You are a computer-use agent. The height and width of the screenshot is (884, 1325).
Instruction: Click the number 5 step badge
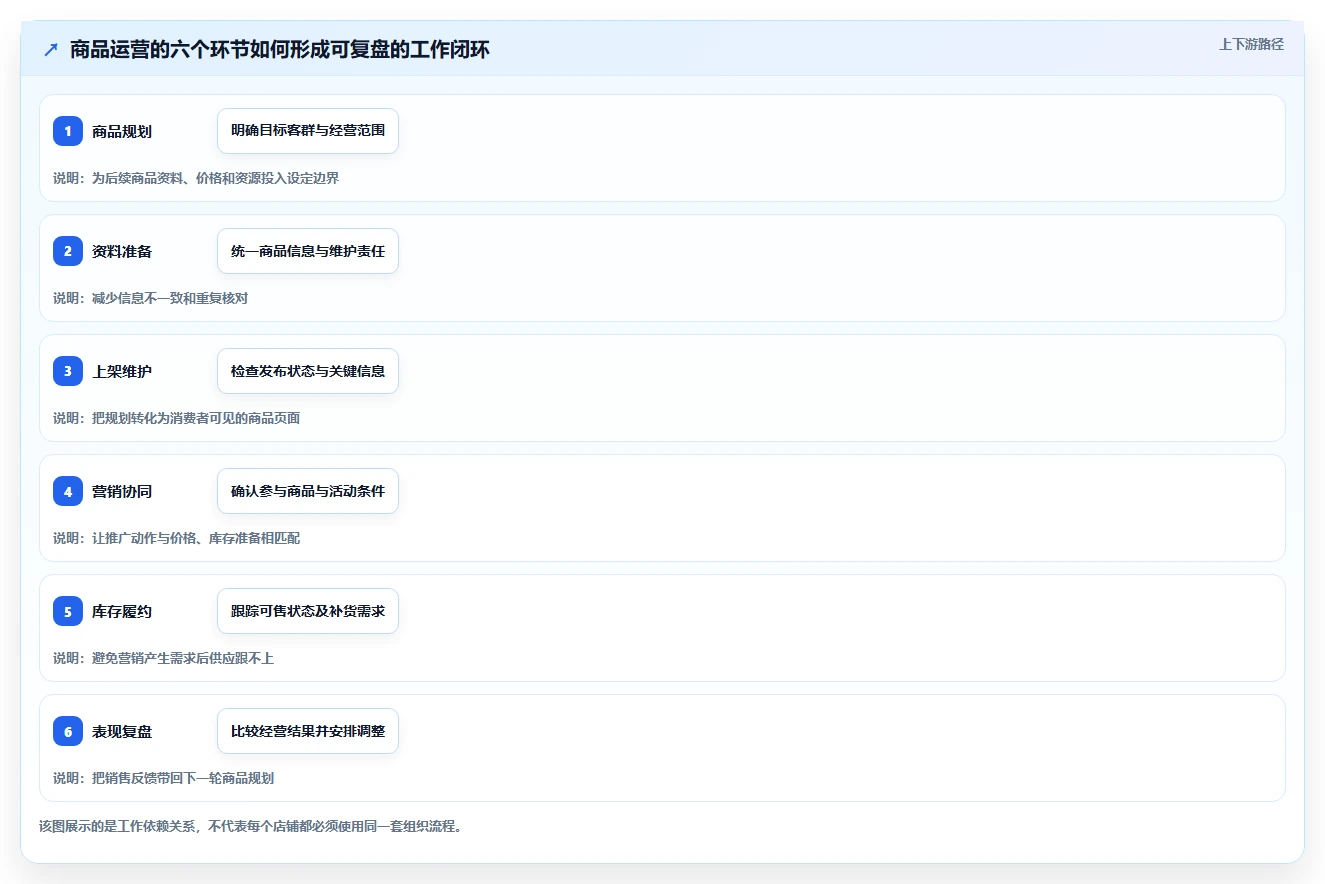pos(68,611)
